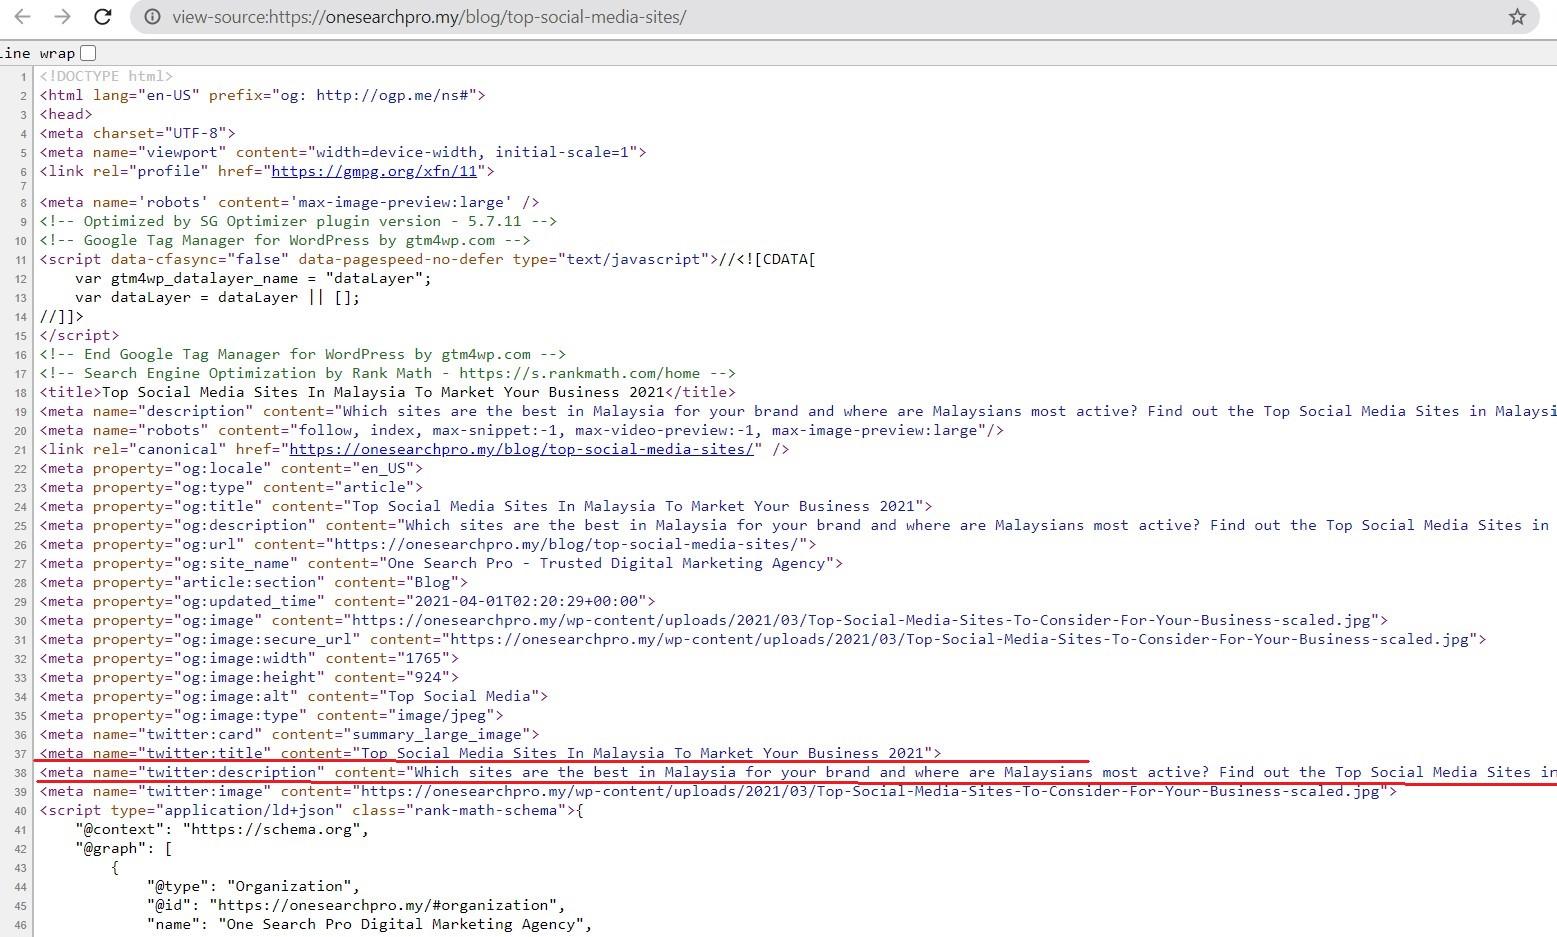
Task: Select the twitter:image meta line
Action: (718, 791)
